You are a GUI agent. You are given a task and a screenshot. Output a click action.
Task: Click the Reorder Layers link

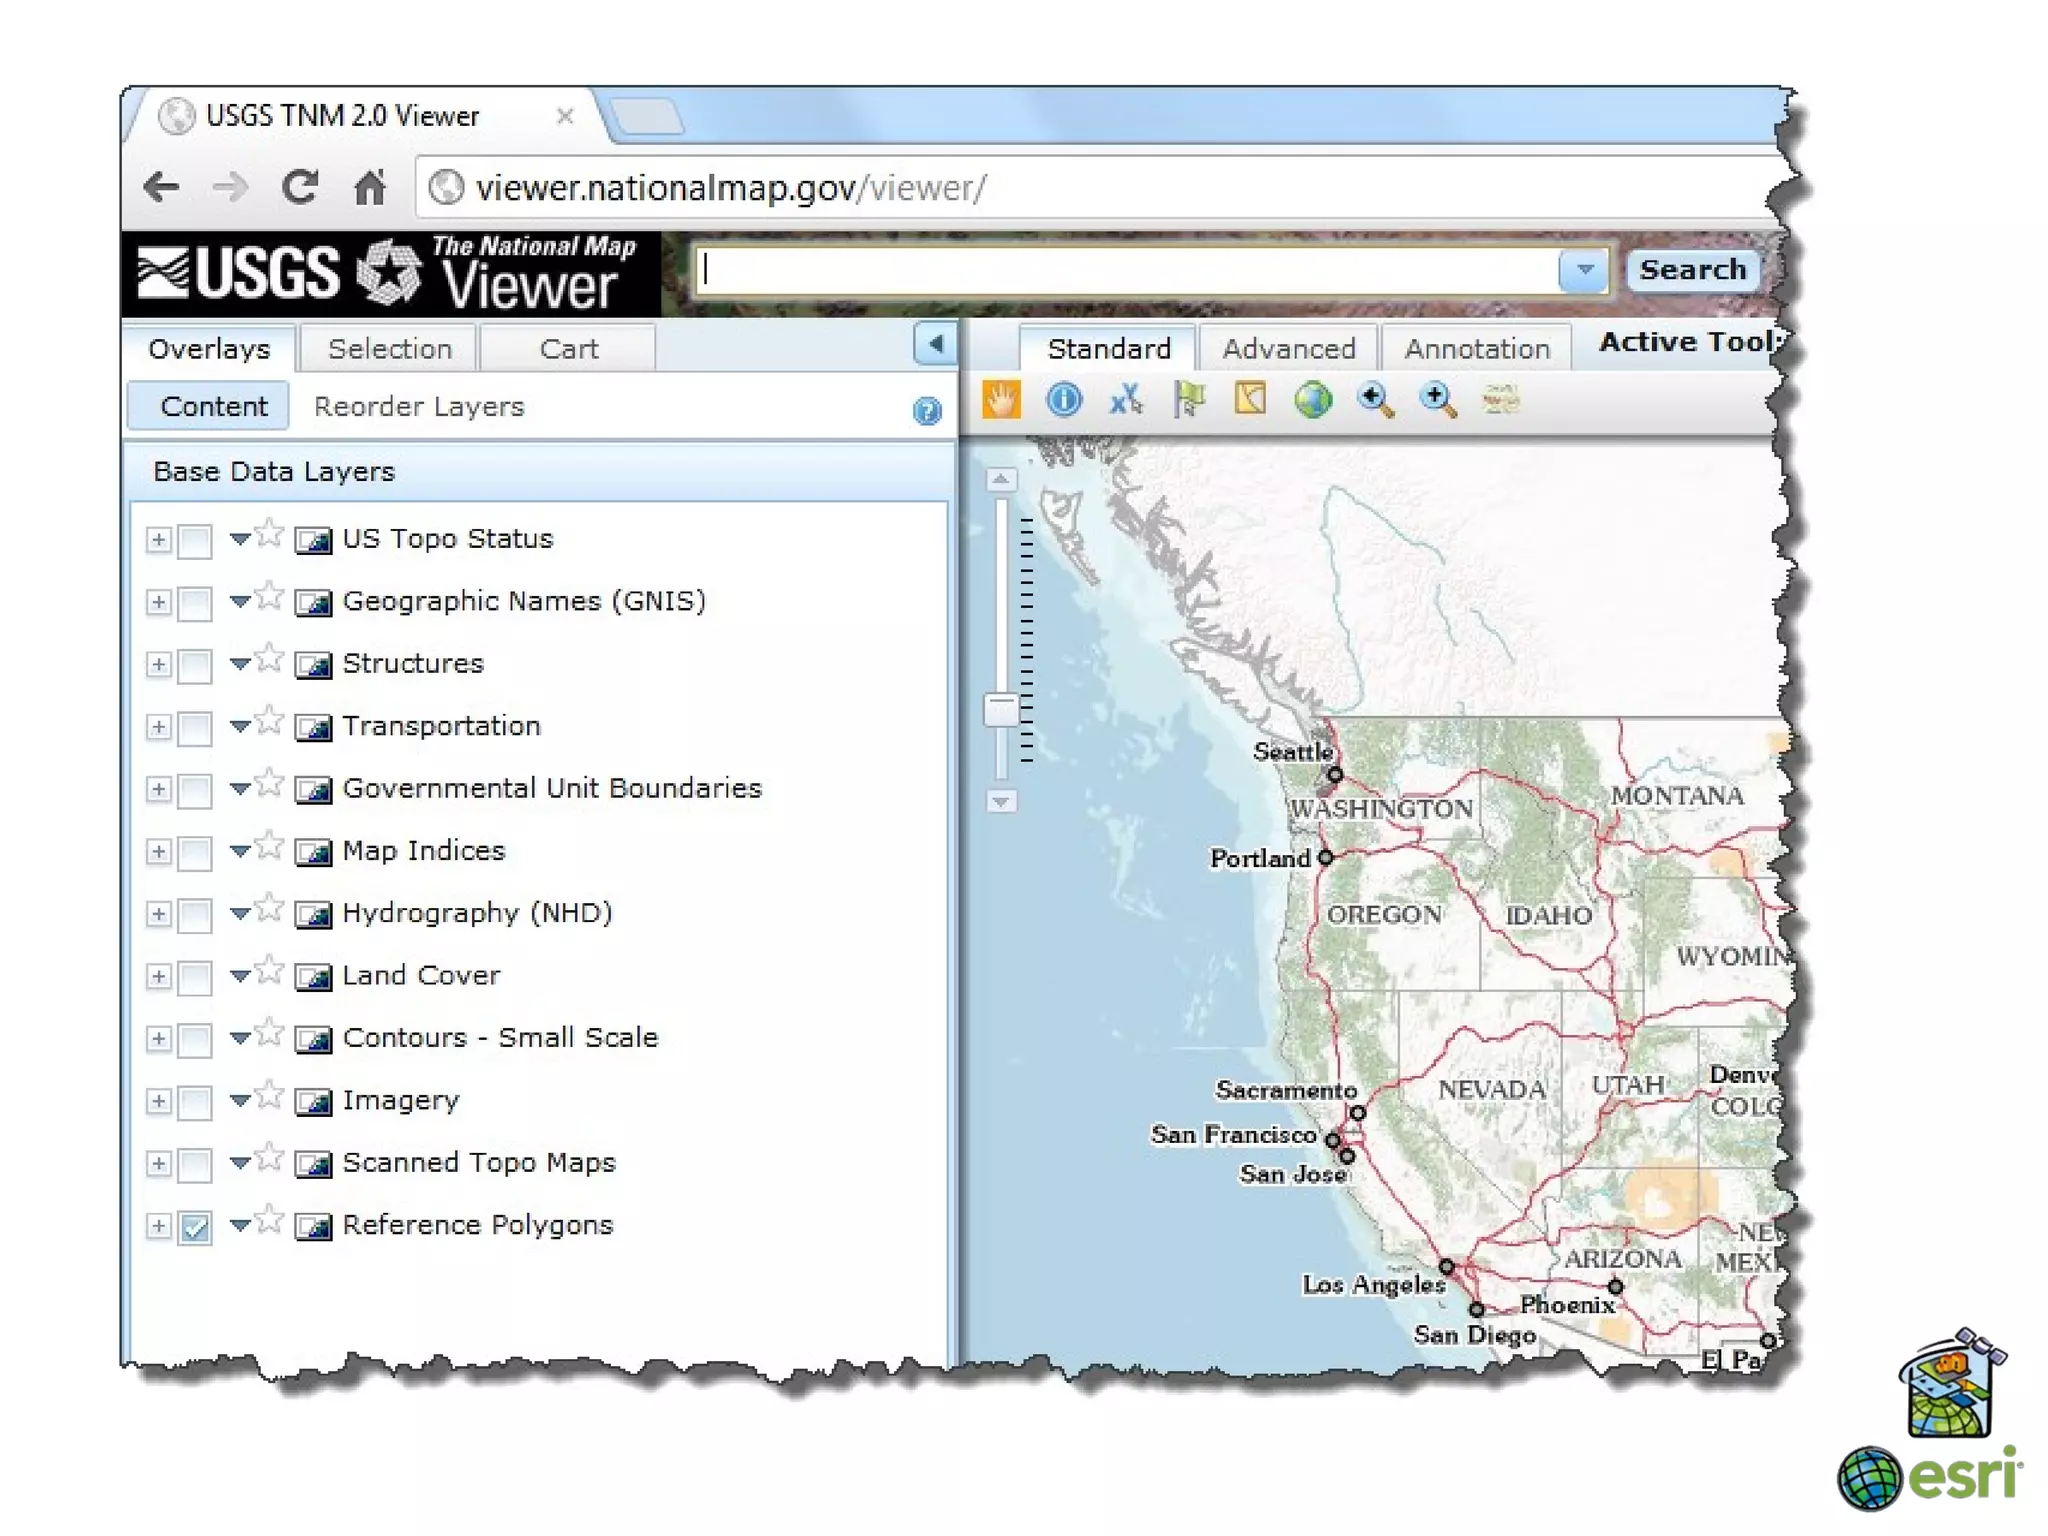tap(418, 406)
